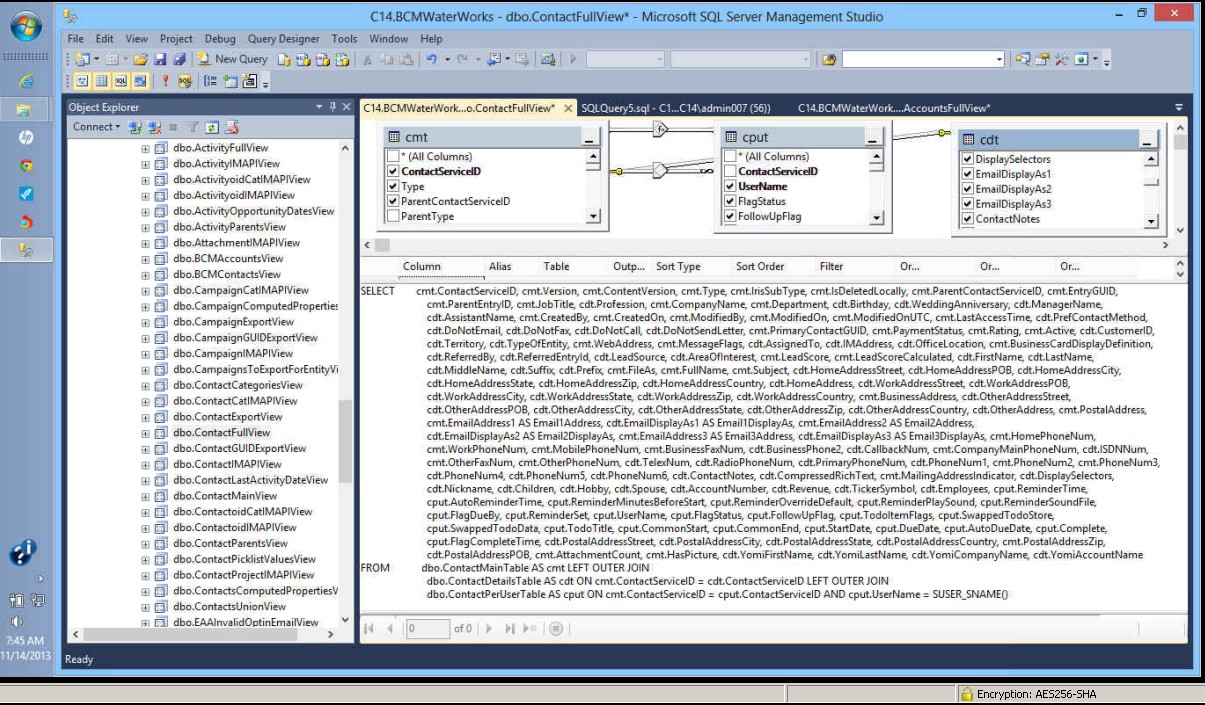Click the Add Group By icon
1205x705 pixels.
tap(208, 81)
